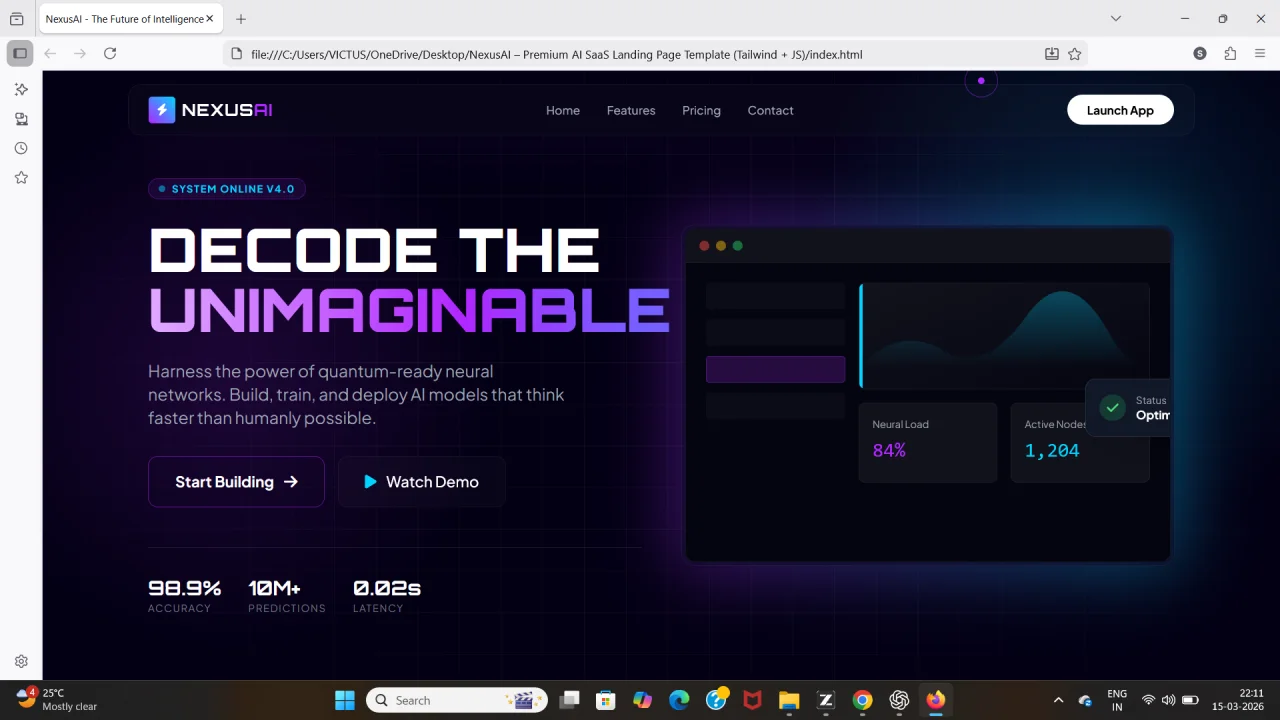Open ChatGPT app from the taskbar
1280x720 pixels.
(899, 700)
